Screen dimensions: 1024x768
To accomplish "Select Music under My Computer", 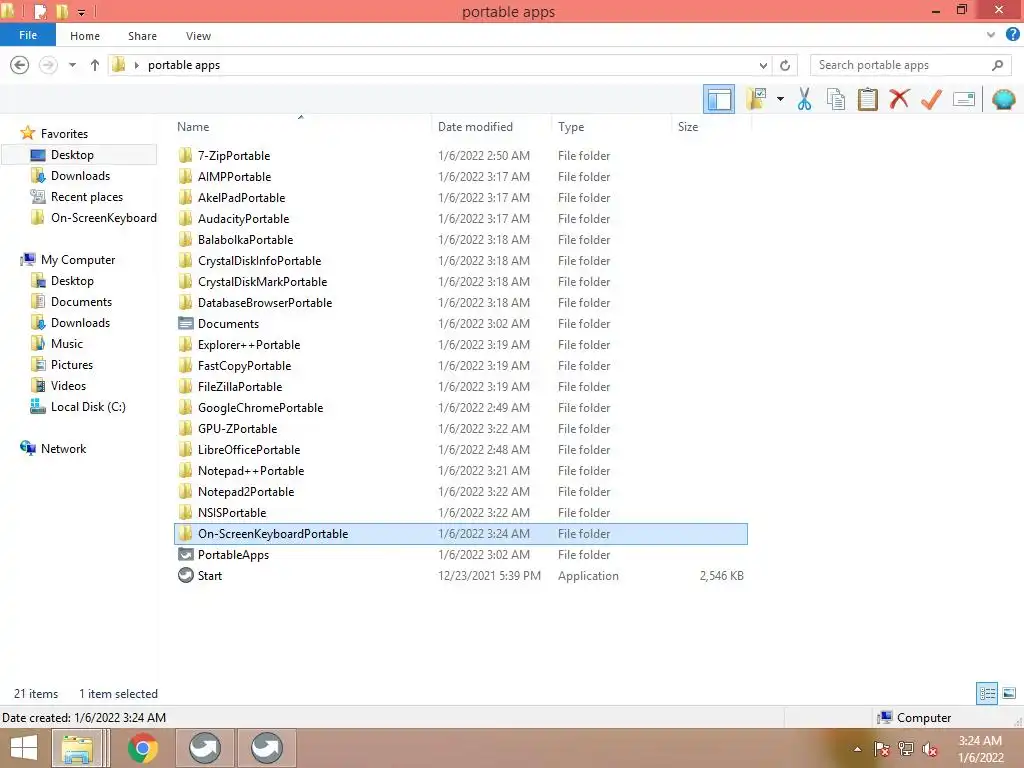I will [x=67, y=344].
